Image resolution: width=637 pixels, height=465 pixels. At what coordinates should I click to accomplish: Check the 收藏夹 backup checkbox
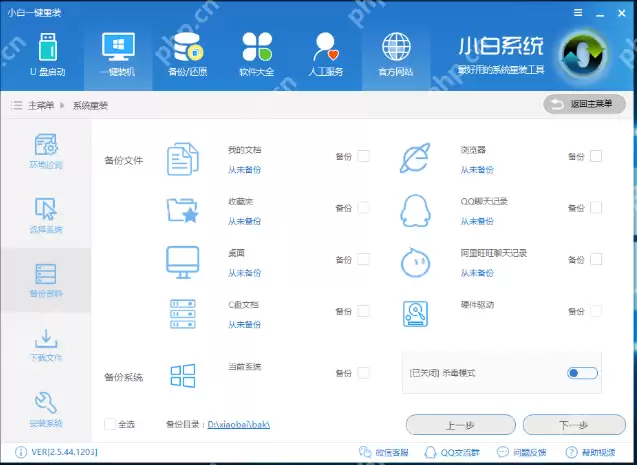(364, 208)
